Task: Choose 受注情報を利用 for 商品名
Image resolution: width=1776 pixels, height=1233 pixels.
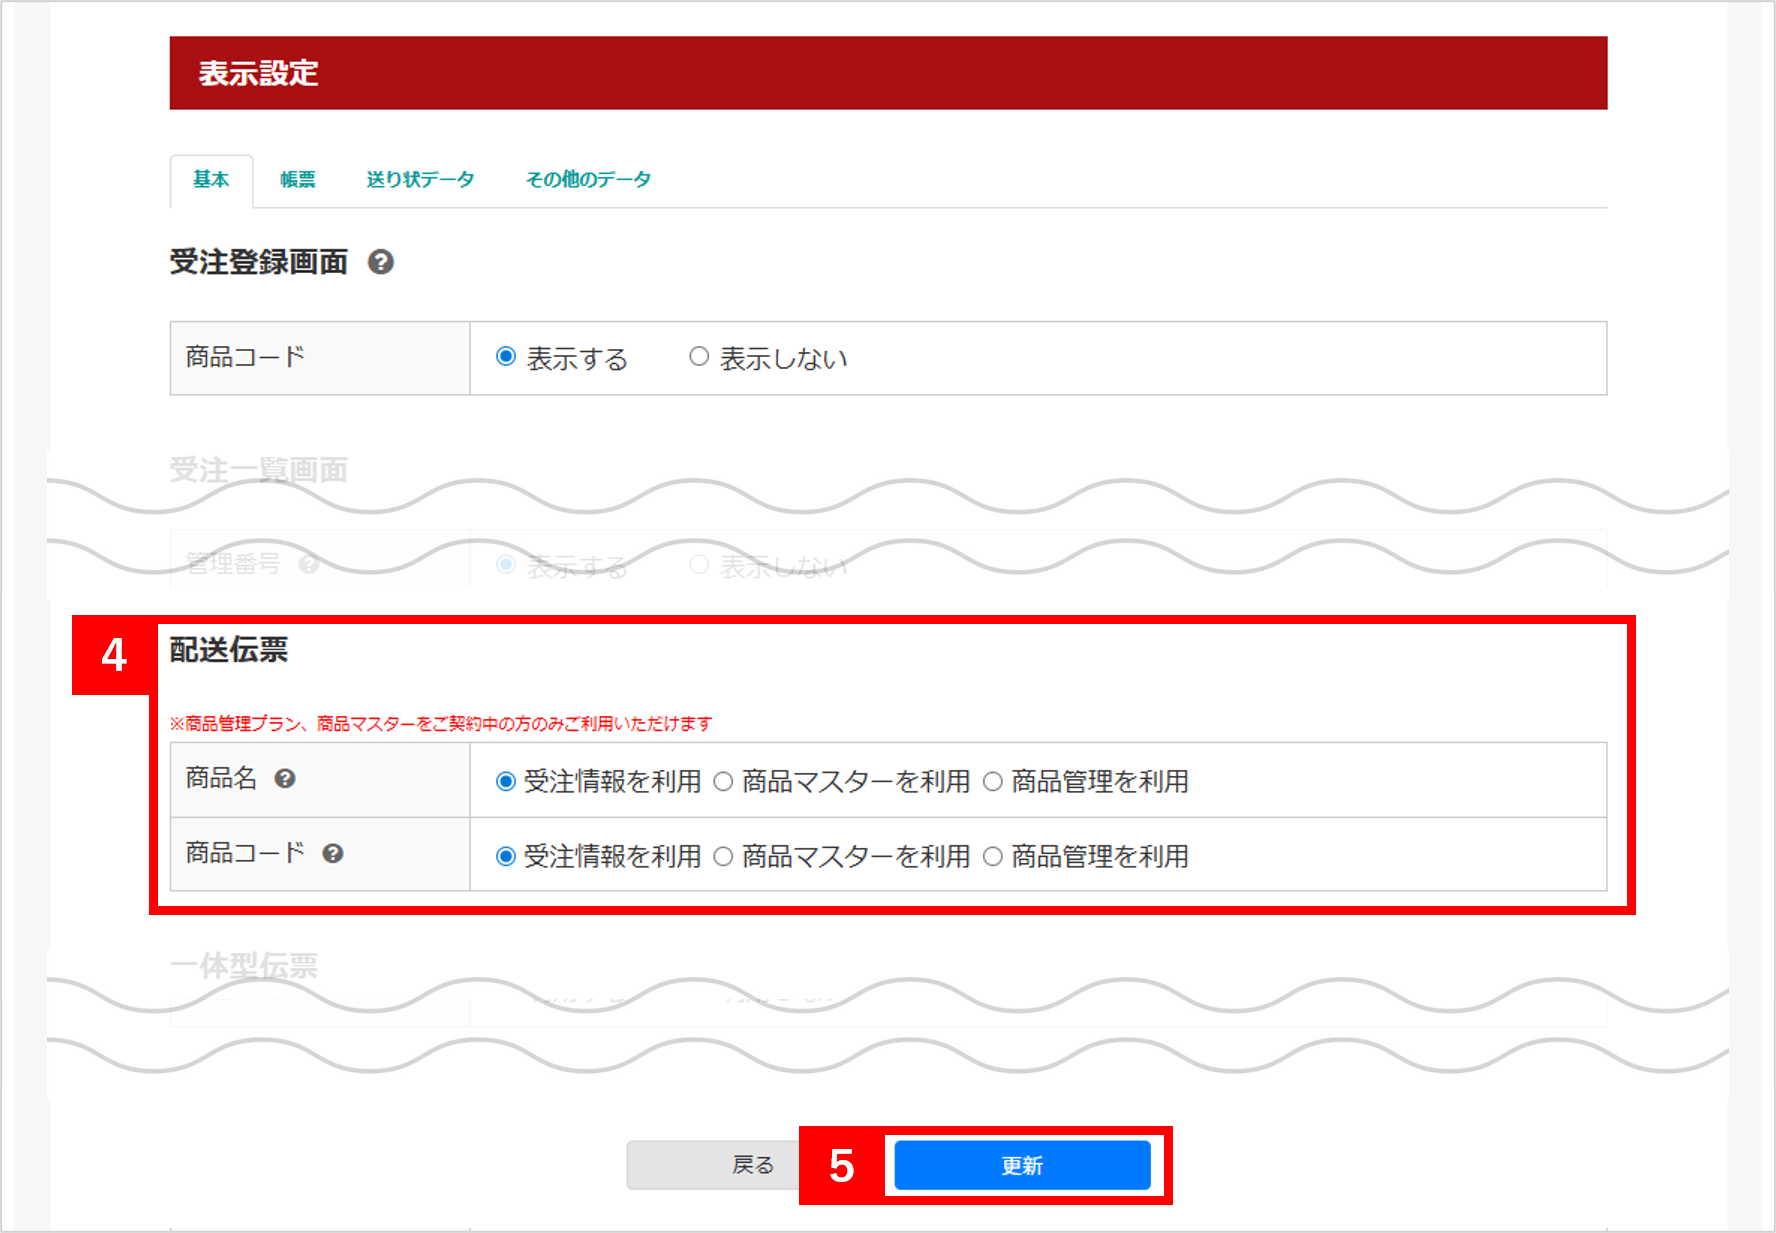Action: pyautogui.click(x=506, y=782)
